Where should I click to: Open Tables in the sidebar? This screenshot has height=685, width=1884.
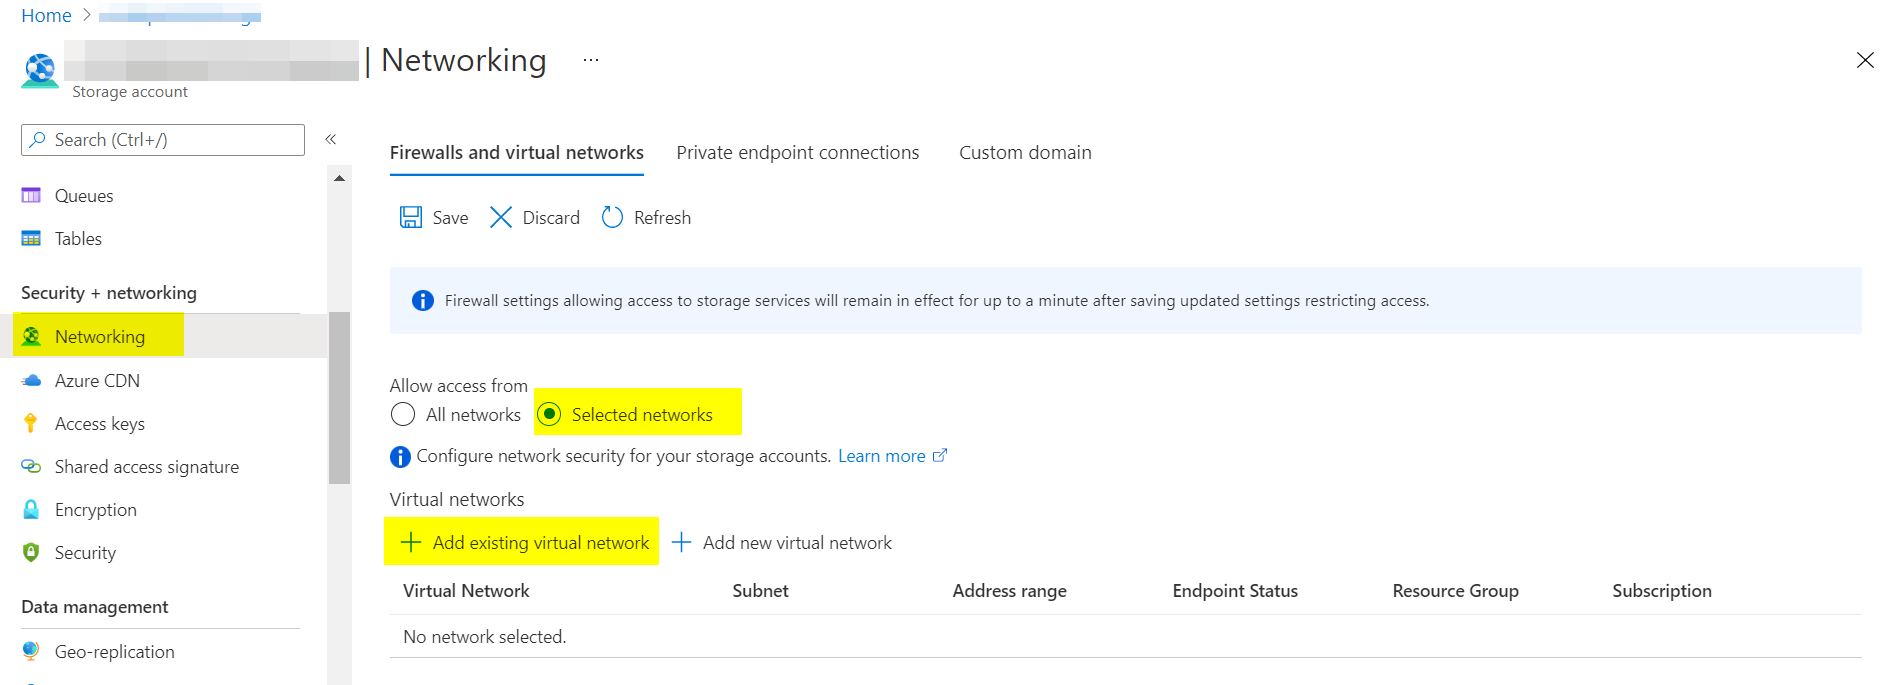(x=78, y=239)
